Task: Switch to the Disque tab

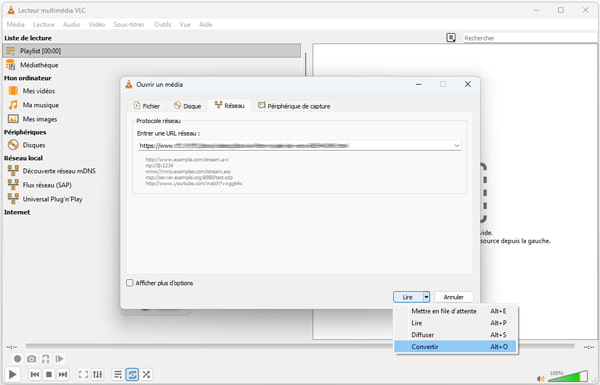Action: click(188, 106)
